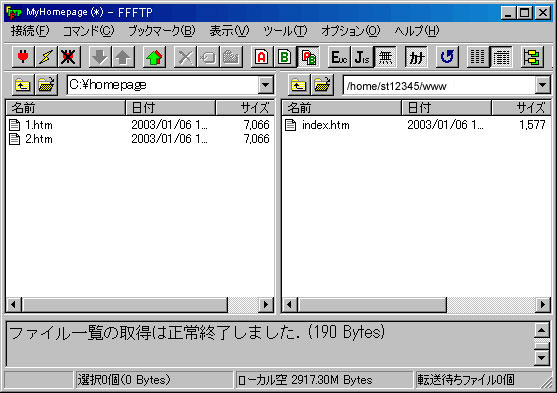Sort local files by 名前 column header

pos(66,108)
